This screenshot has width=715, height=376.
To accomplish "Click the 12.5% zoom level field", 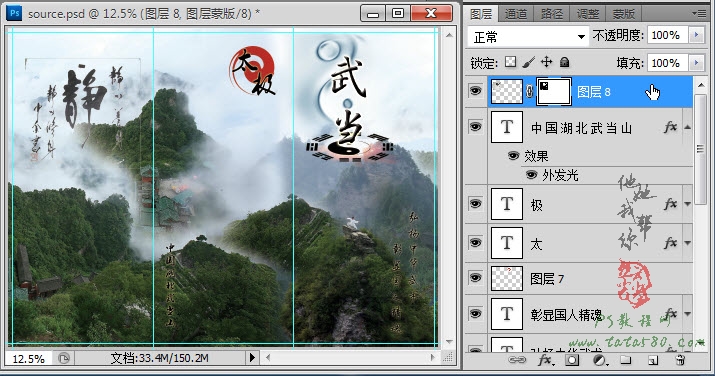I will 28,358.
